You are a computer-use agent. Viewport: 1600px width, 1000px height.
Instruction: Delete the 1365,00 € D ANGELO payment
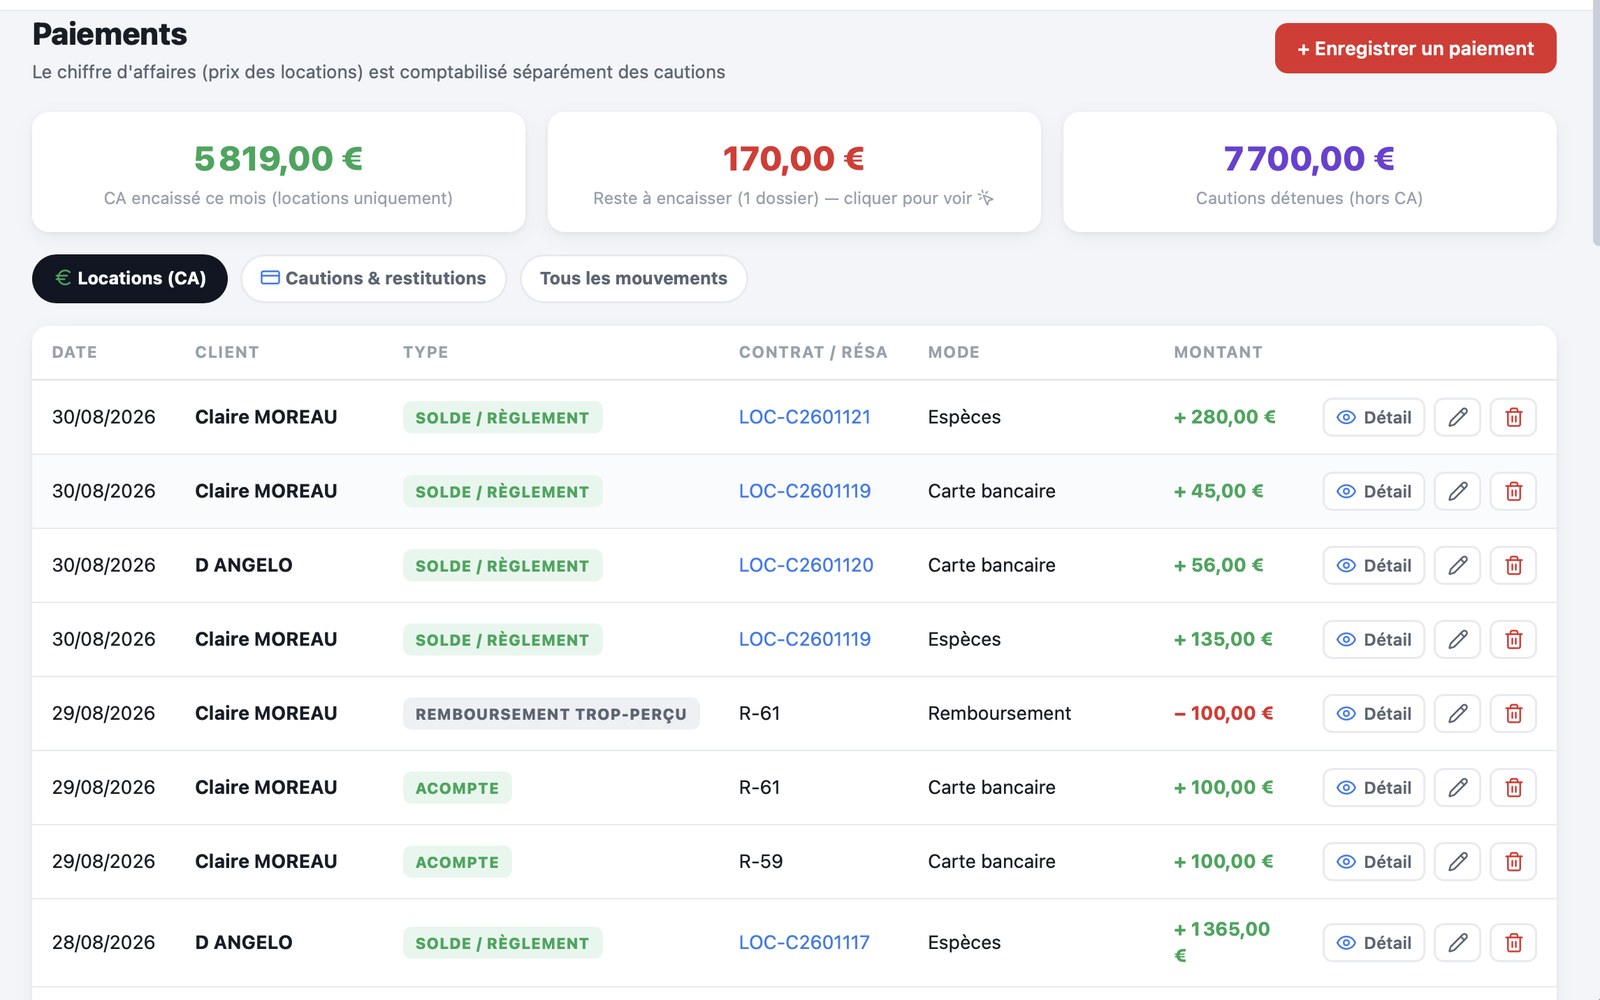(1513, 942)
